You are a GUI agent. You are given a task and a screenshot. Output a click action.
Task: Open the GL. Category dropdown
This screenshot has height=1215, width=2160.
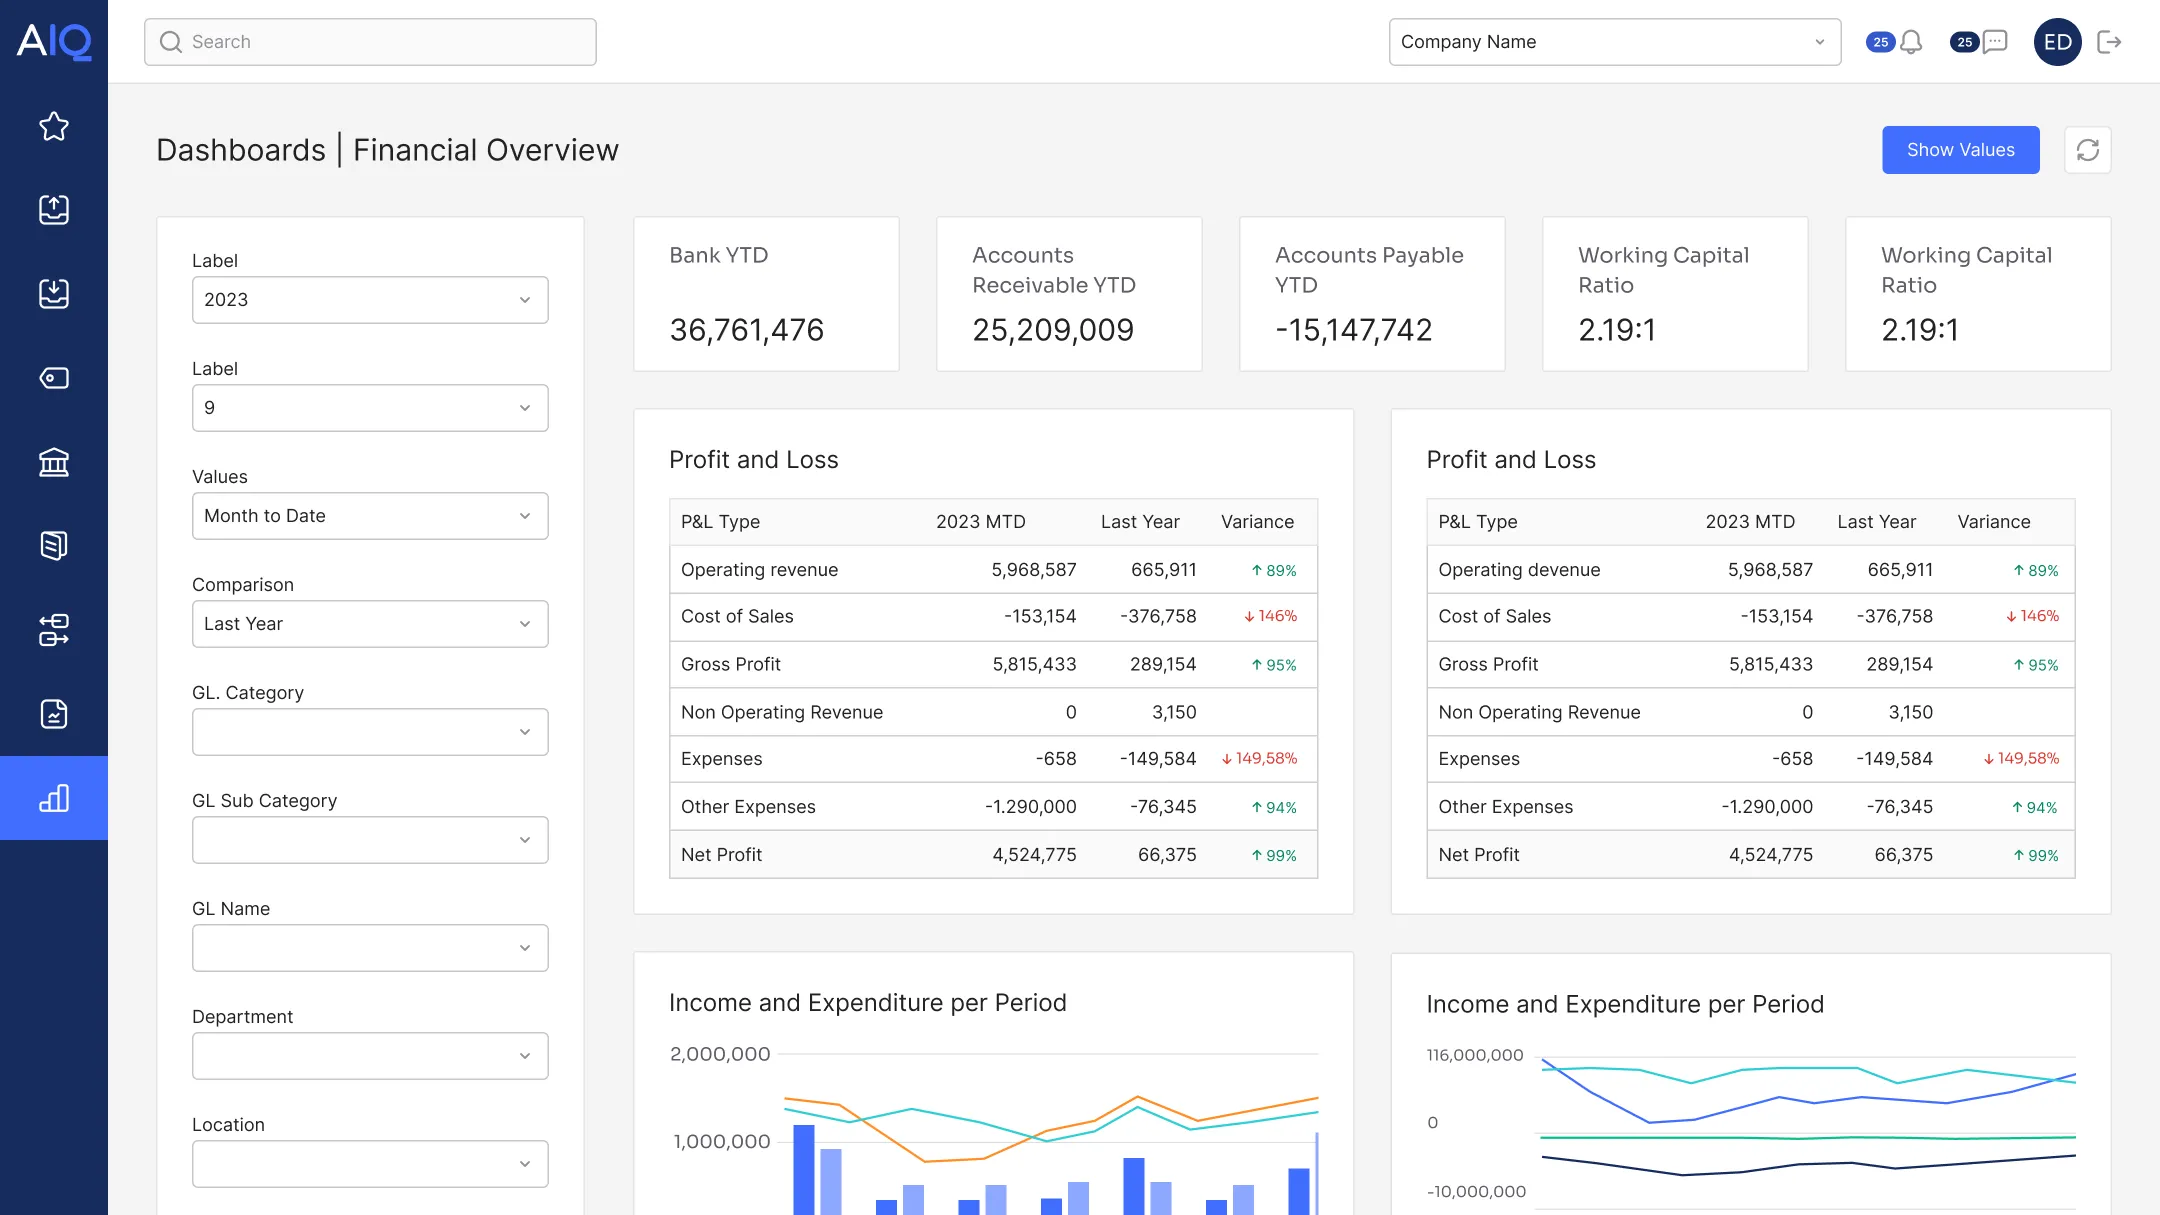(370, 732)
